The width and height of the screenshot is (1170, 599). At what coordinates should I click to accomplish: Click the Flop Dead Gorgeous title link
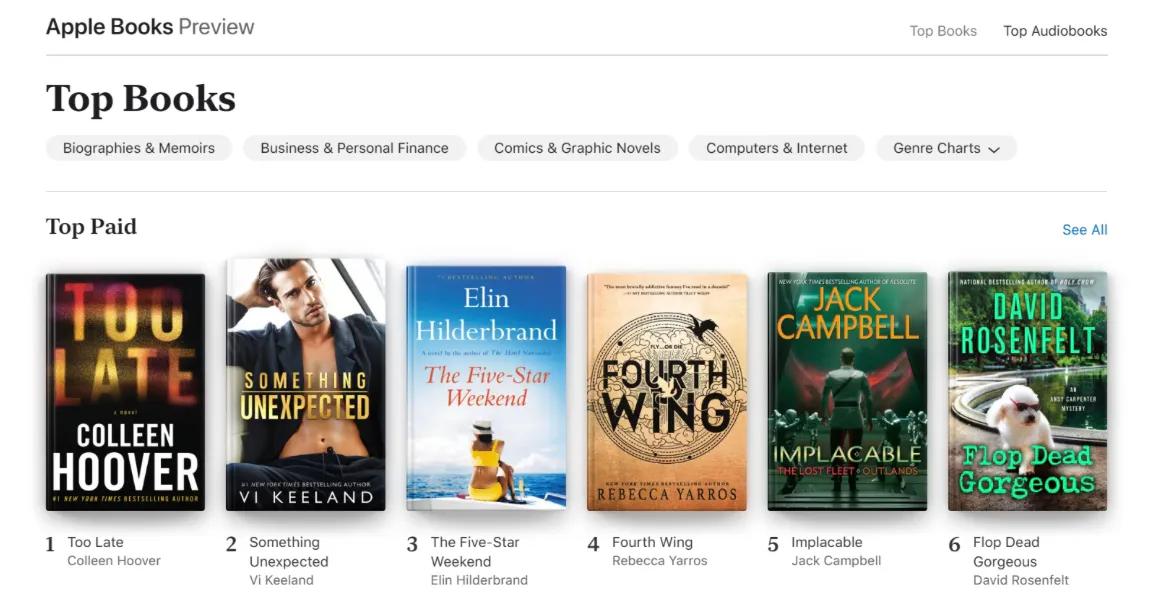click(x=1005, y=552)
